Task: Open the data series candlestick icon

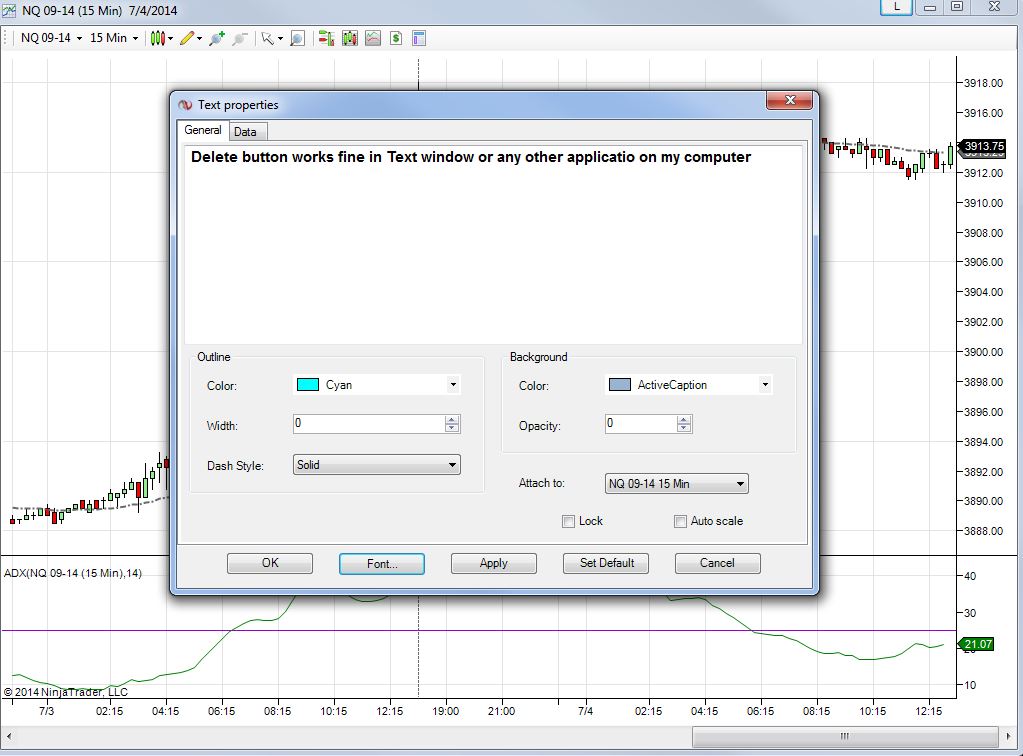Action: coord(350,38)
